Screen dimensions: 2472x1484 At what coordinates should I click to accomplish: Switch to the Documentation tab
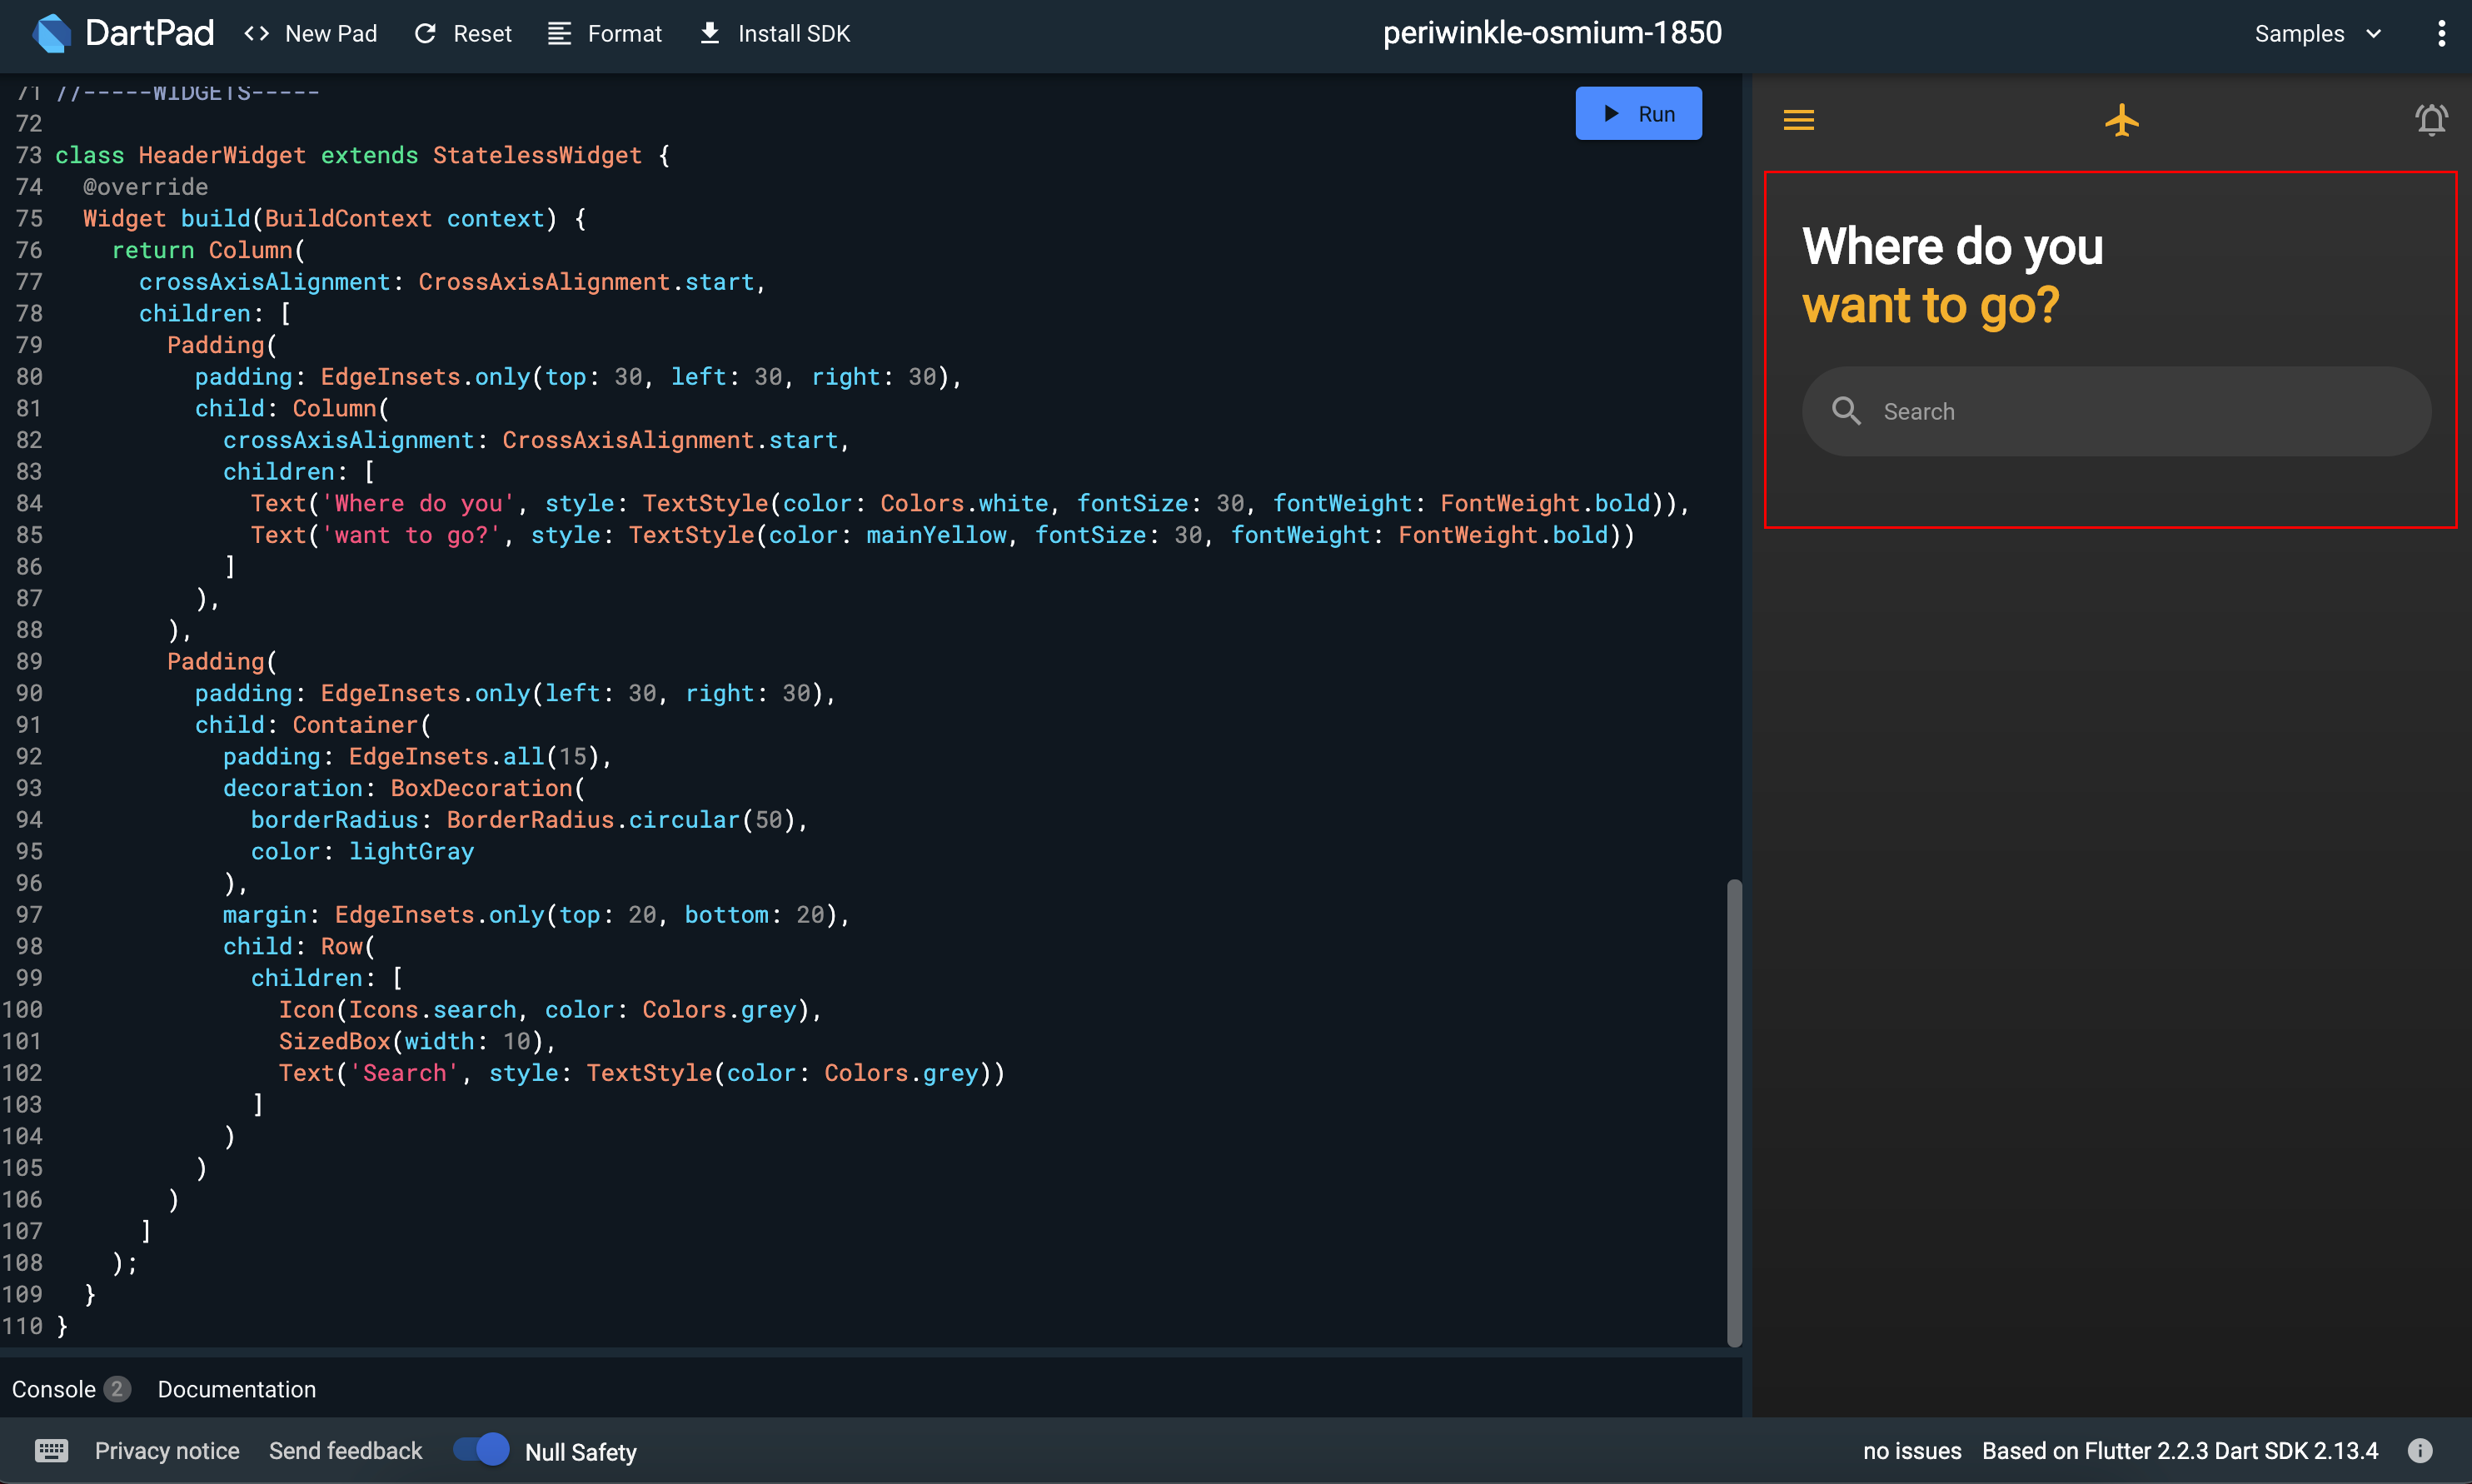[x=238, y=1389]
